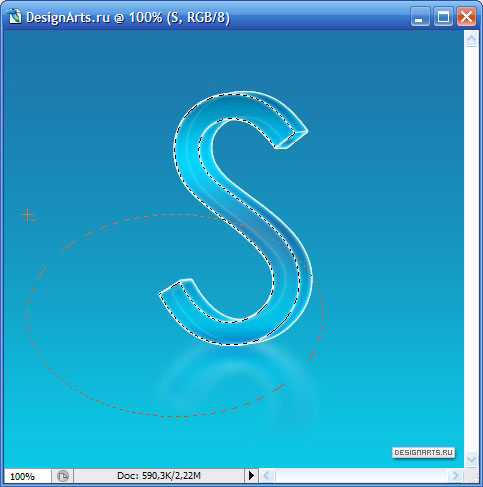Open the status bar options arrow menu
Viewport: 483px width, 487px height.
click(x=251, y=476)
